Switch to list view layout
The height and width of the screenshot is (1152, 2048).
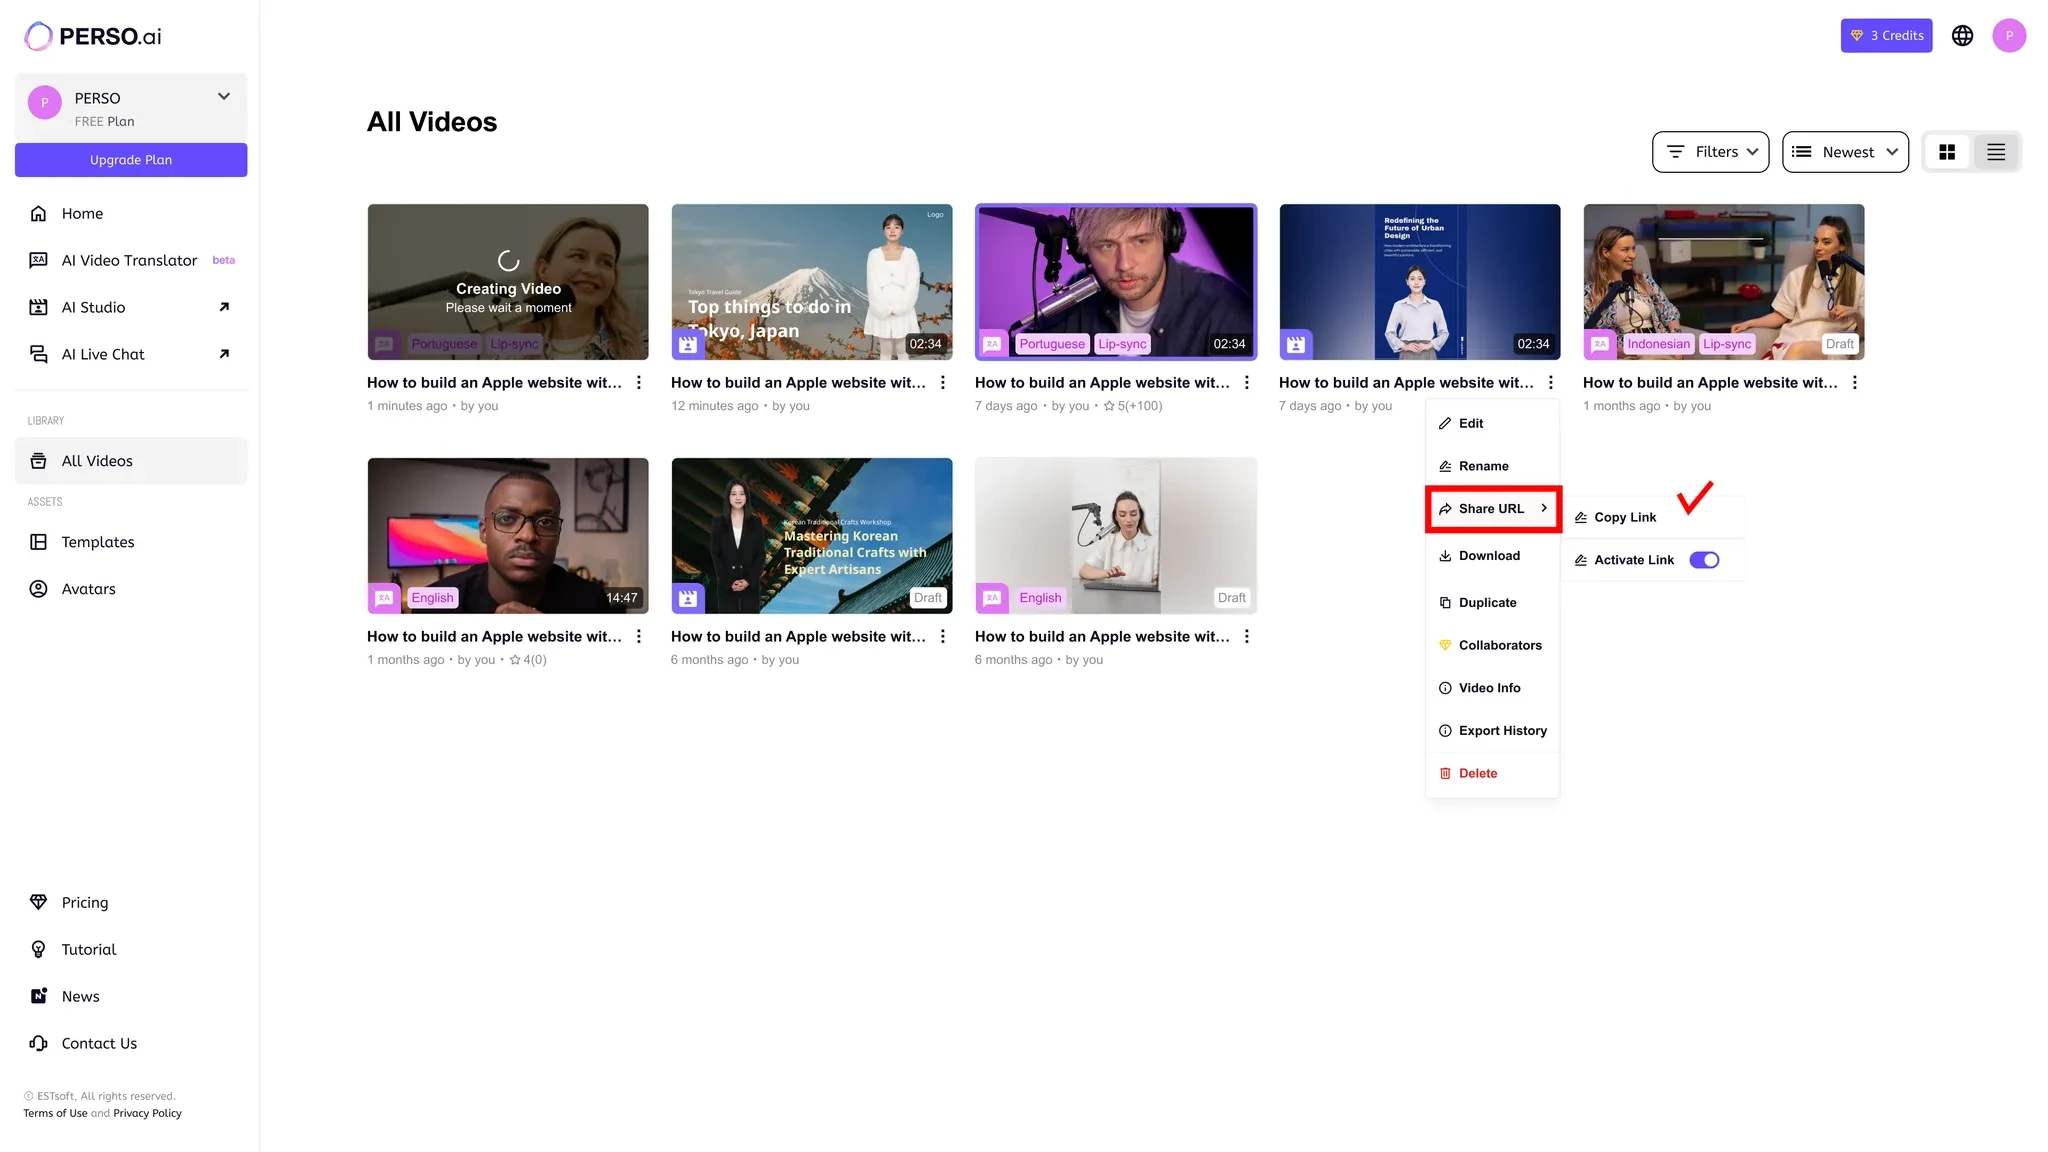[1996, 152]
